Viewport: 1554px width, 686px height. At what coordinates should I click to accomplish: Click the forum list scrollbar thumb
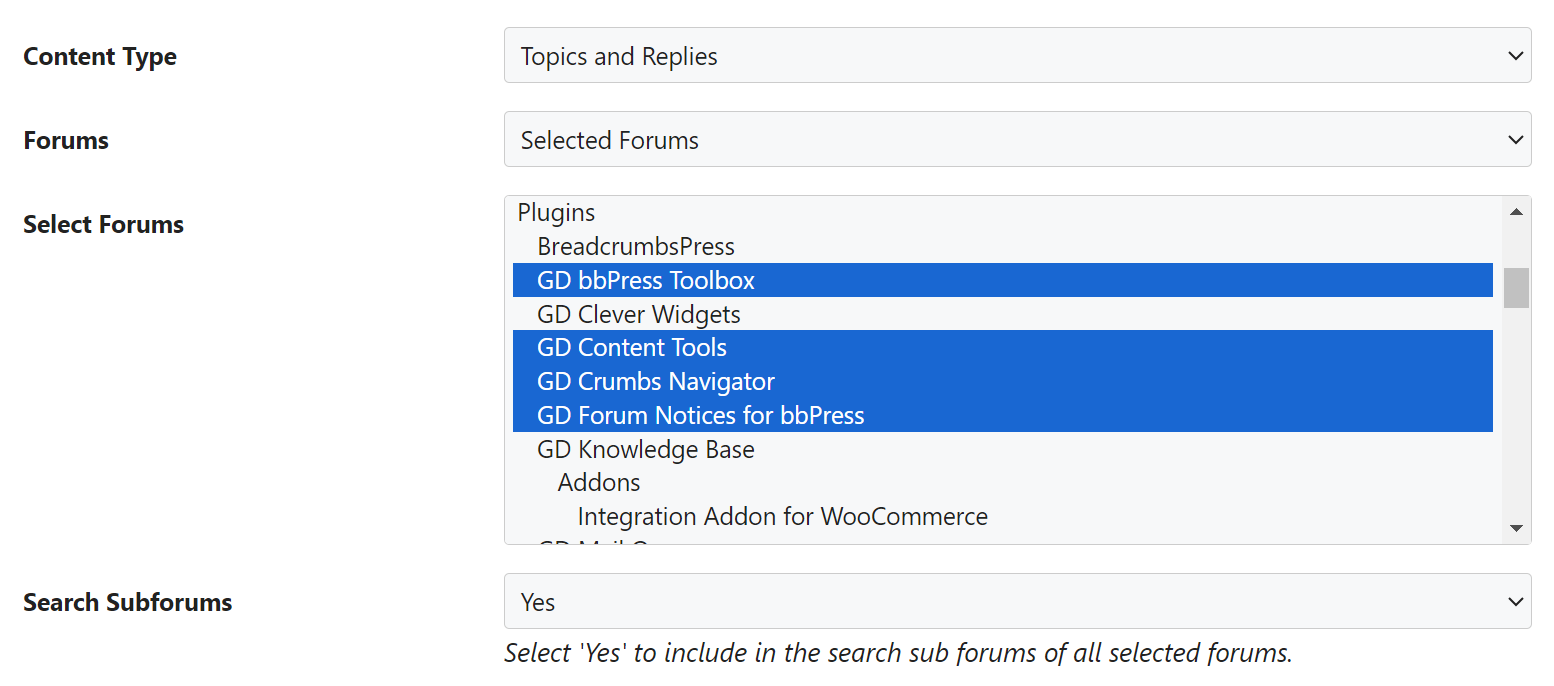tap(1516, 288)
